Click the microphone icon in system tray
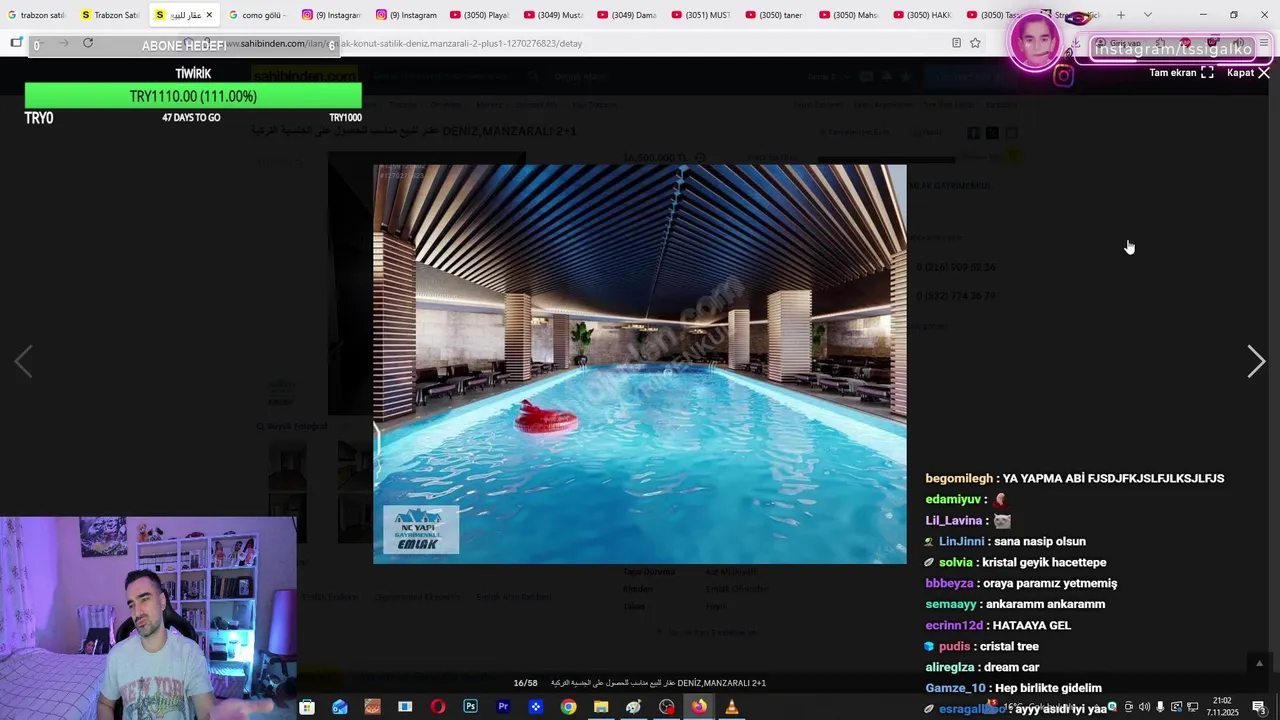The height and width of the screenshot is (720, 1280). (1160, 707)
